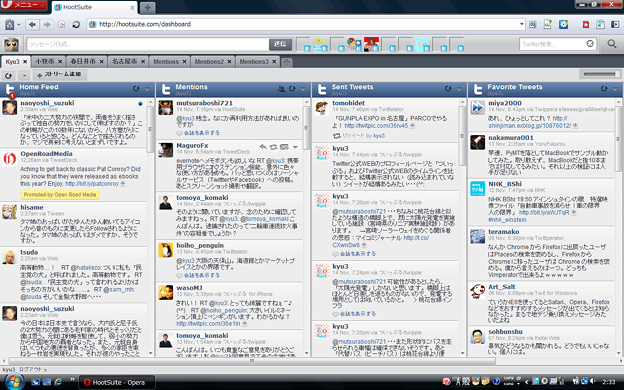624x390 pixels.
Task: Toggle the Chrome-logo social profile avatar
Action: [x=353, y=44]
